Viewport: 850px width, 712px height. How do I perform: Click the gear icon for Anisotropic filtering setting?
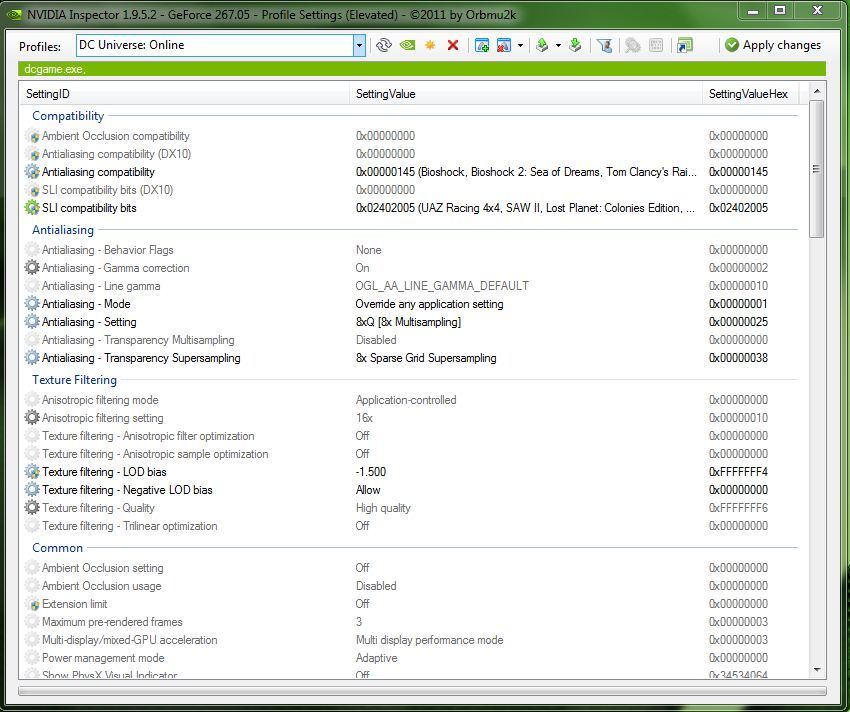point(33,418)
